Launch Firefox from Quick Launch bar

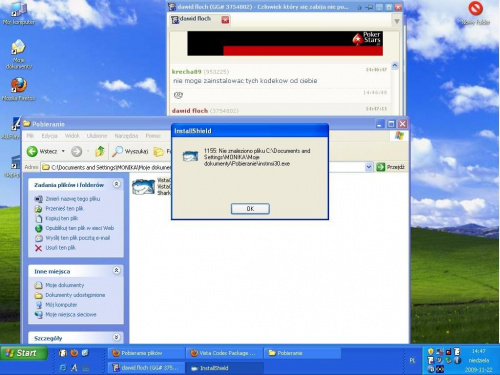point(74,353)
